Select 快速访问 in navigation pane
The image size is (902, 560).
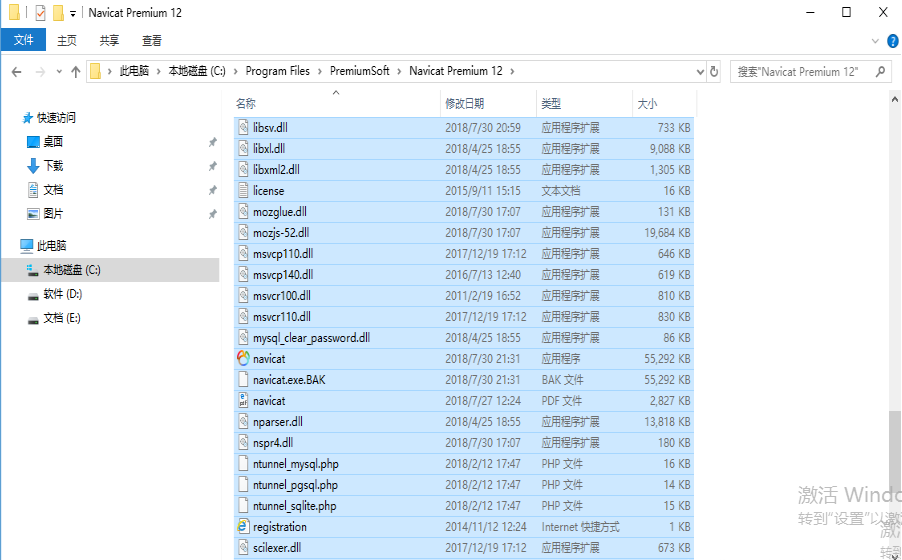coord(56,118)
